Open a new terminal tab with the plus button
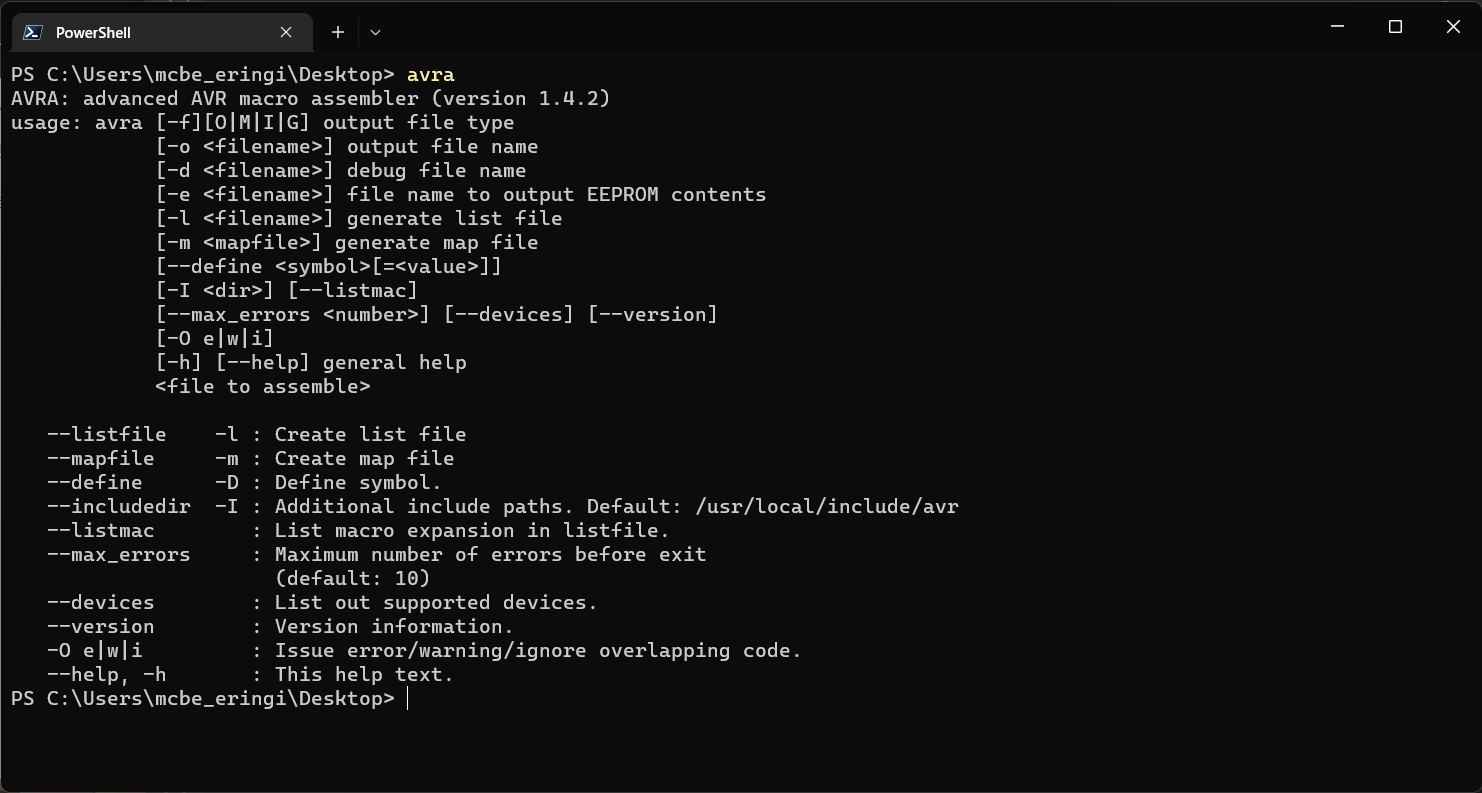Viewport: 1482px width, 793px height. [x=337, y=32]
